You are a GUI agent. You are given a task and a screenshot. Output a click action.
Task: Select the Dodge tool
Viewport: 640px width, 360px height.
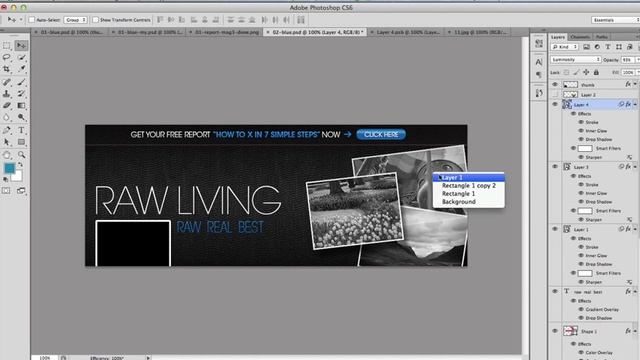coord(21,118)
